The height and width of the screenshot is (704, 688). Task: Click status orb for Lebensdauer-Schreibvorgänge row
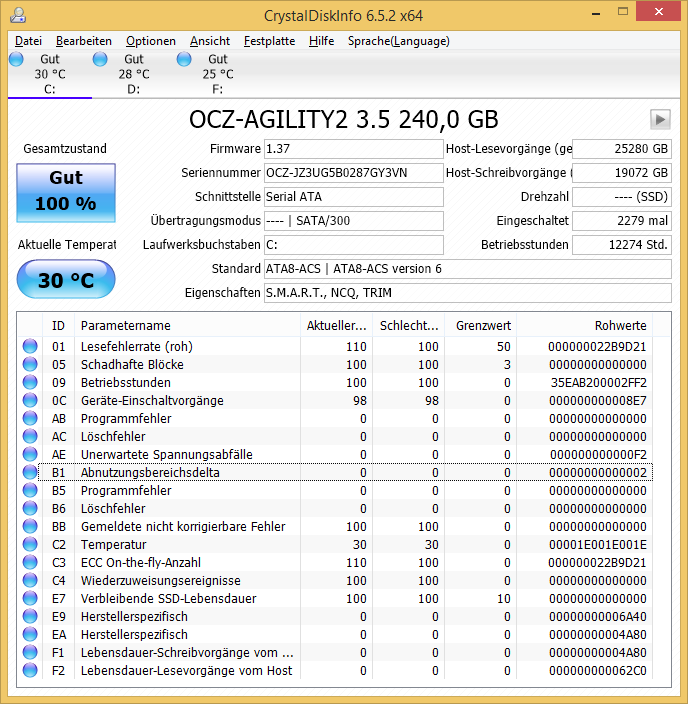(x=30, y=652)
